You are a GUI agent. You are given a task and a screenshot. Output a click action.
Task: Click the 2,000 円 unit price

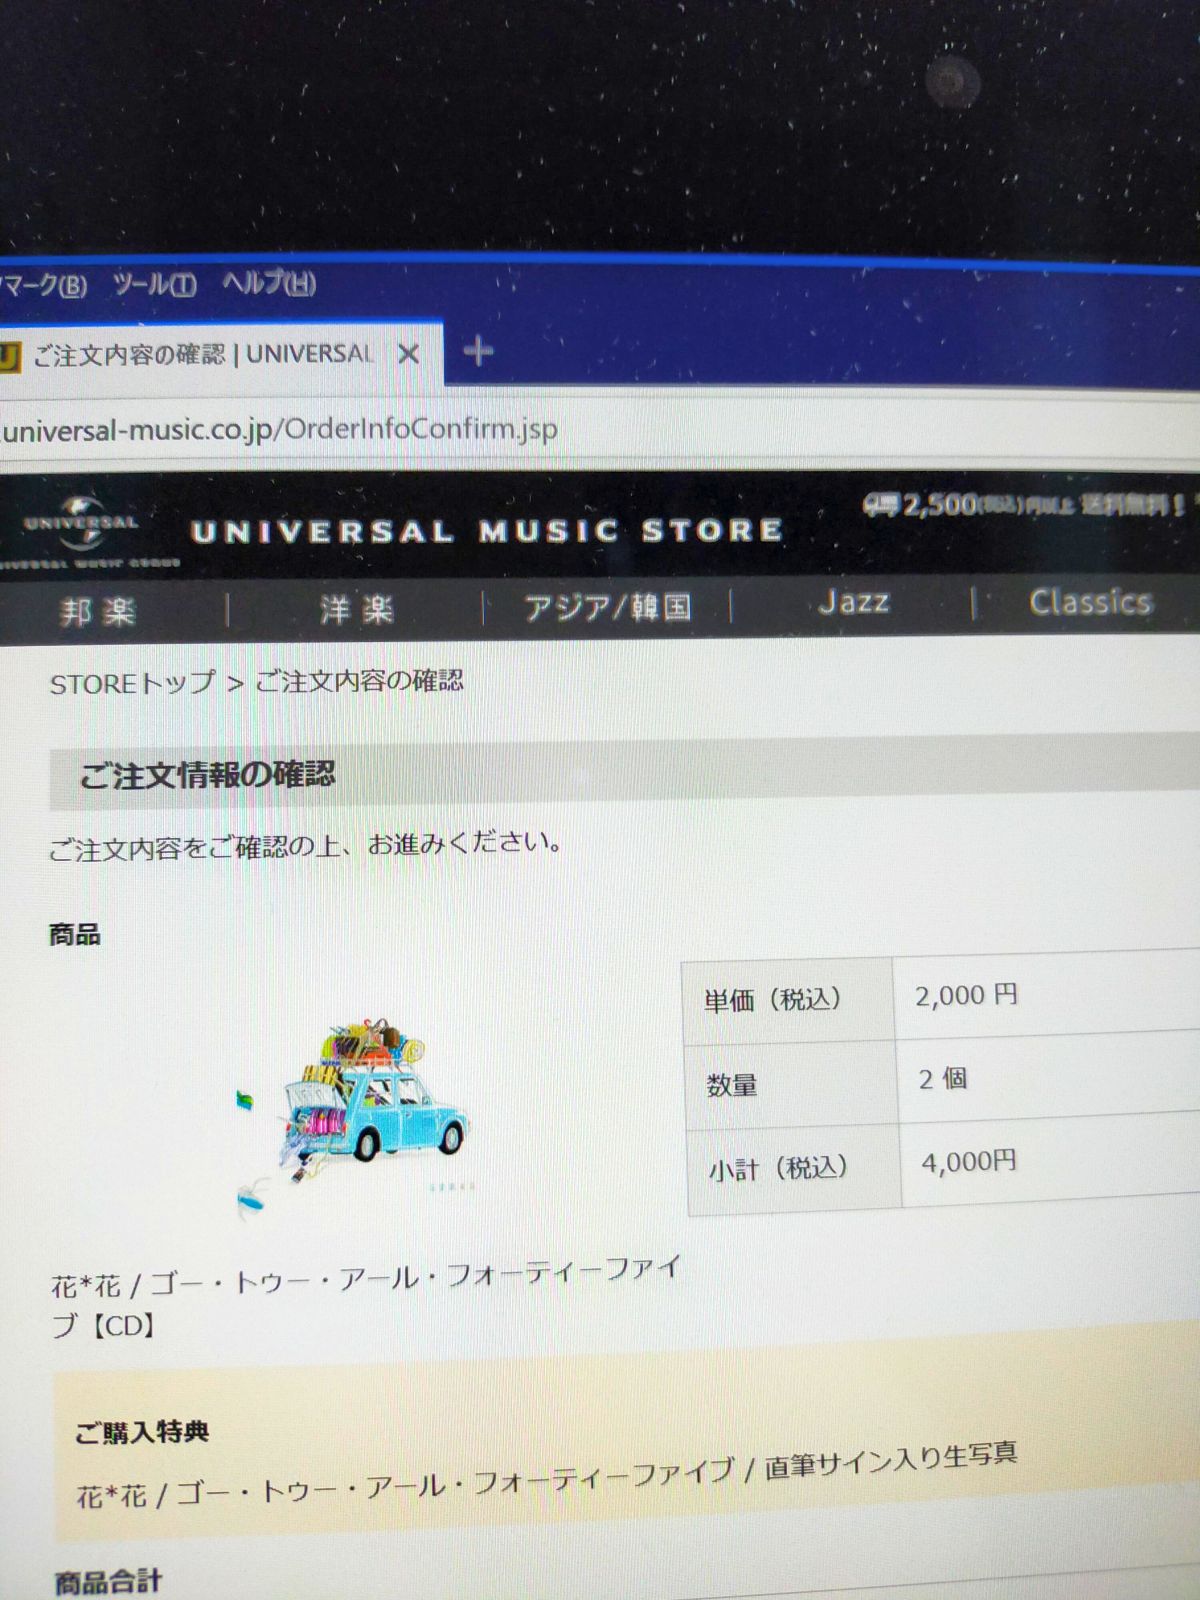coord(966,995)
